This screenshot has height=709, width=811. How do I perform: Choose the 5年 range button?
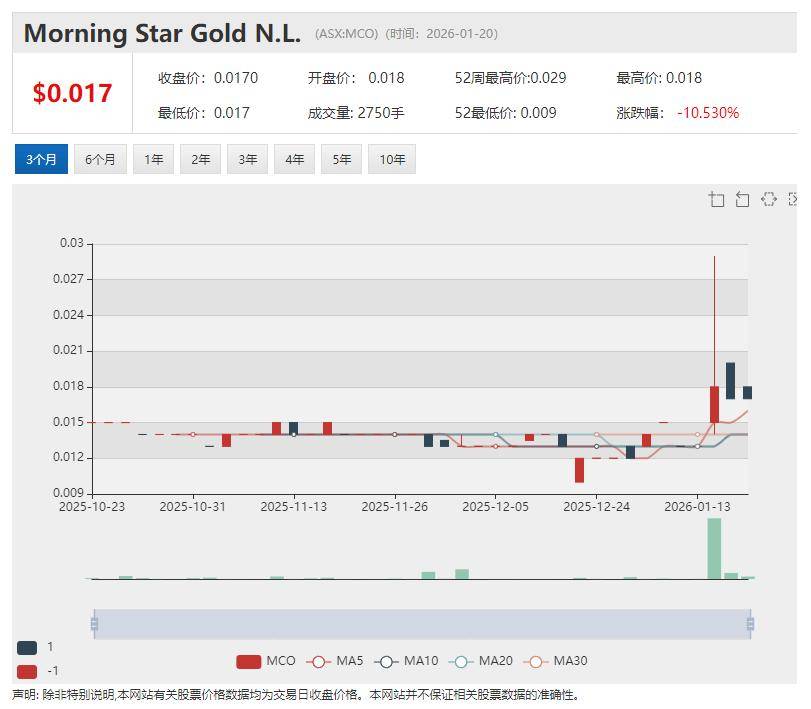click(342, 159)
